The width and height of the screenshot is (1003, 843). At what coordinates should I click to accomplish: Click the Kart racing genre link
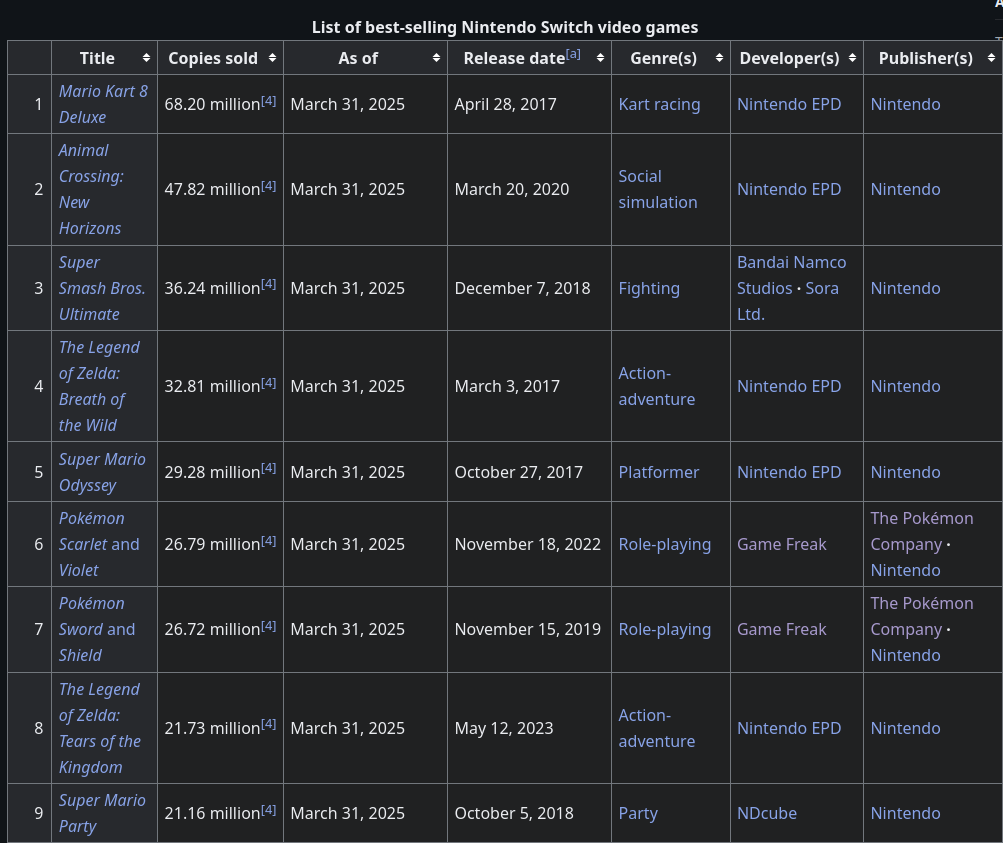click(659, 104)
